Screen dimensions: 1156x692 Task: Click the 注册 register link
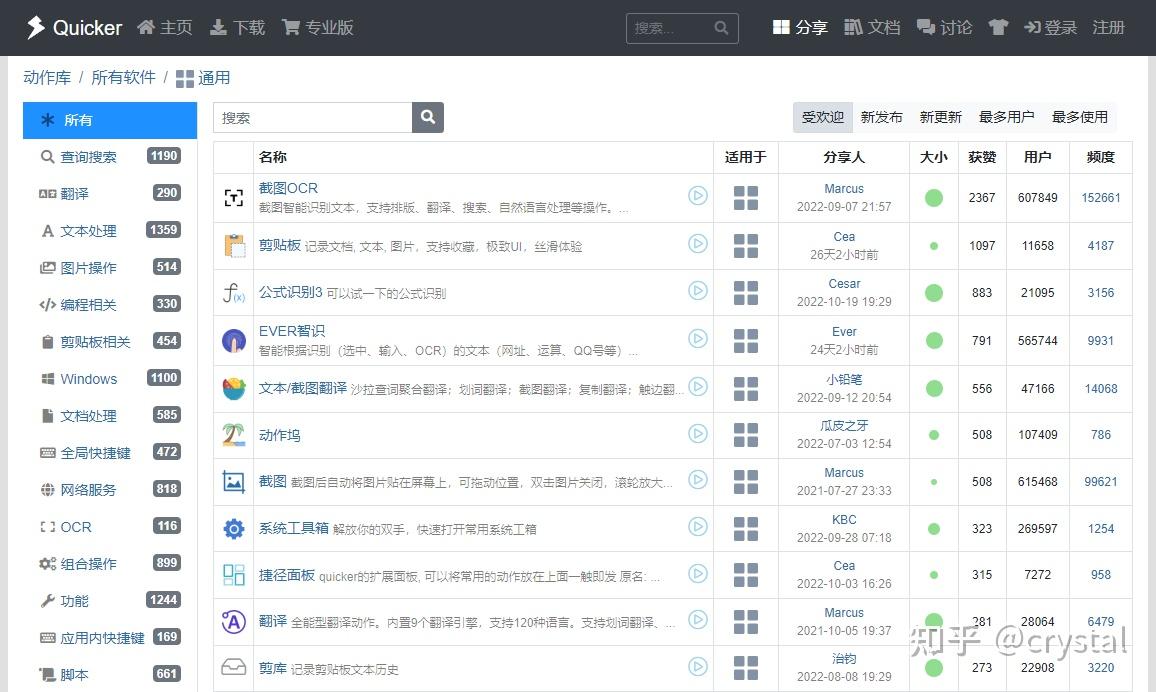[x=1108, y=27]
